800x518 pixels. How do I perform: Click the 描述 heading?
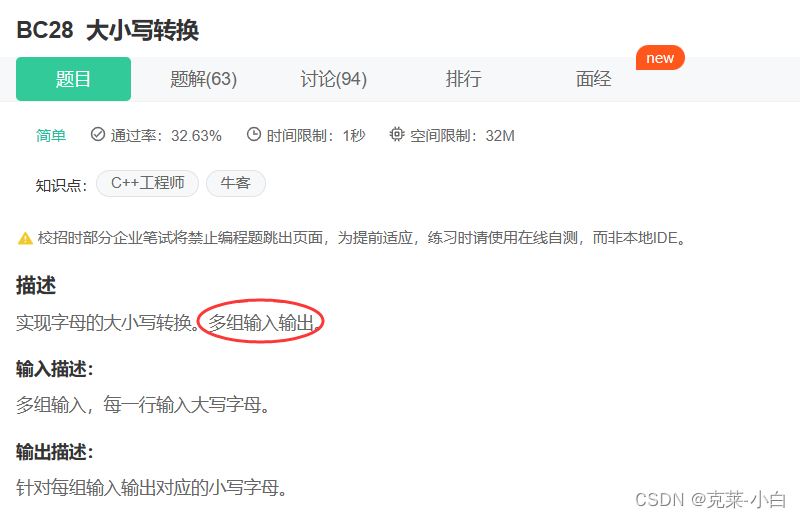36,286
